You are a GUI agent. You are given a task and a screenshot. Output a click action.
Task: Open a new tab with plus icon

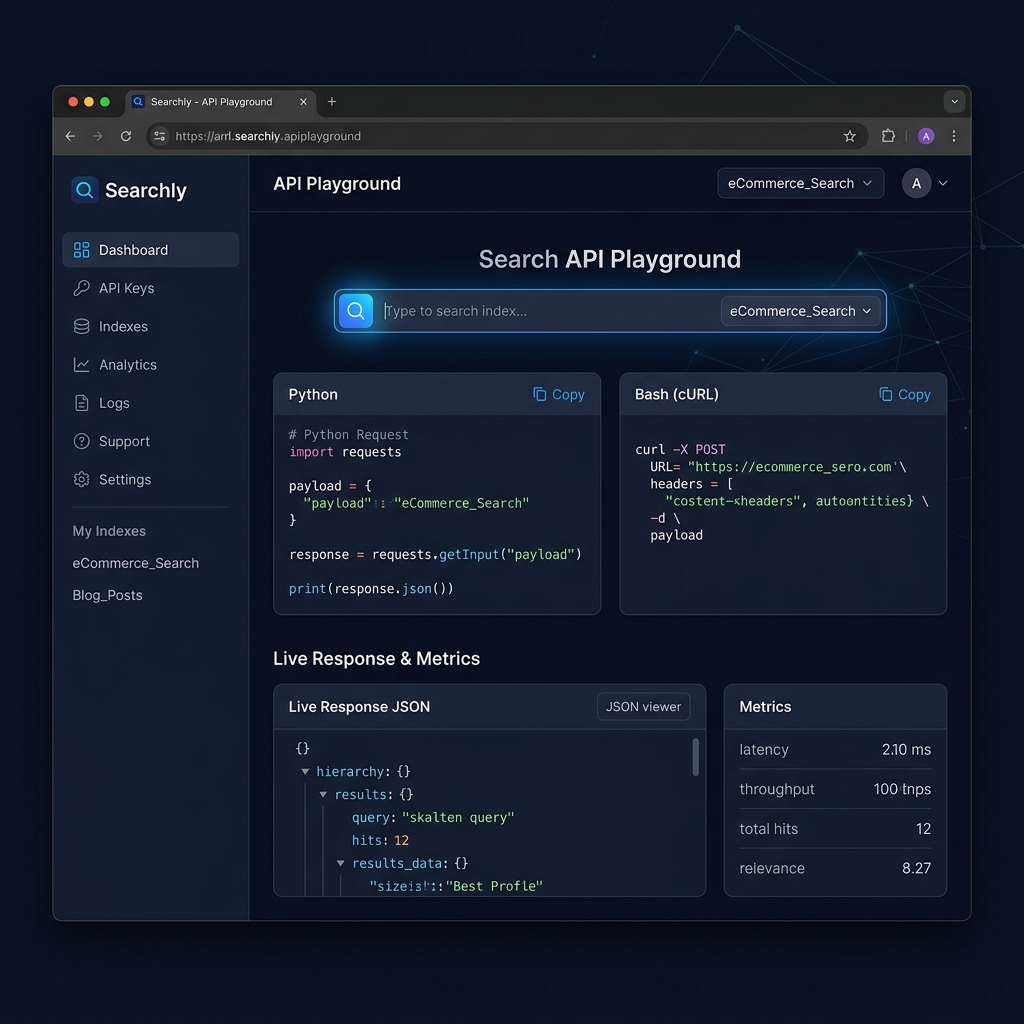tap(332, 101)
